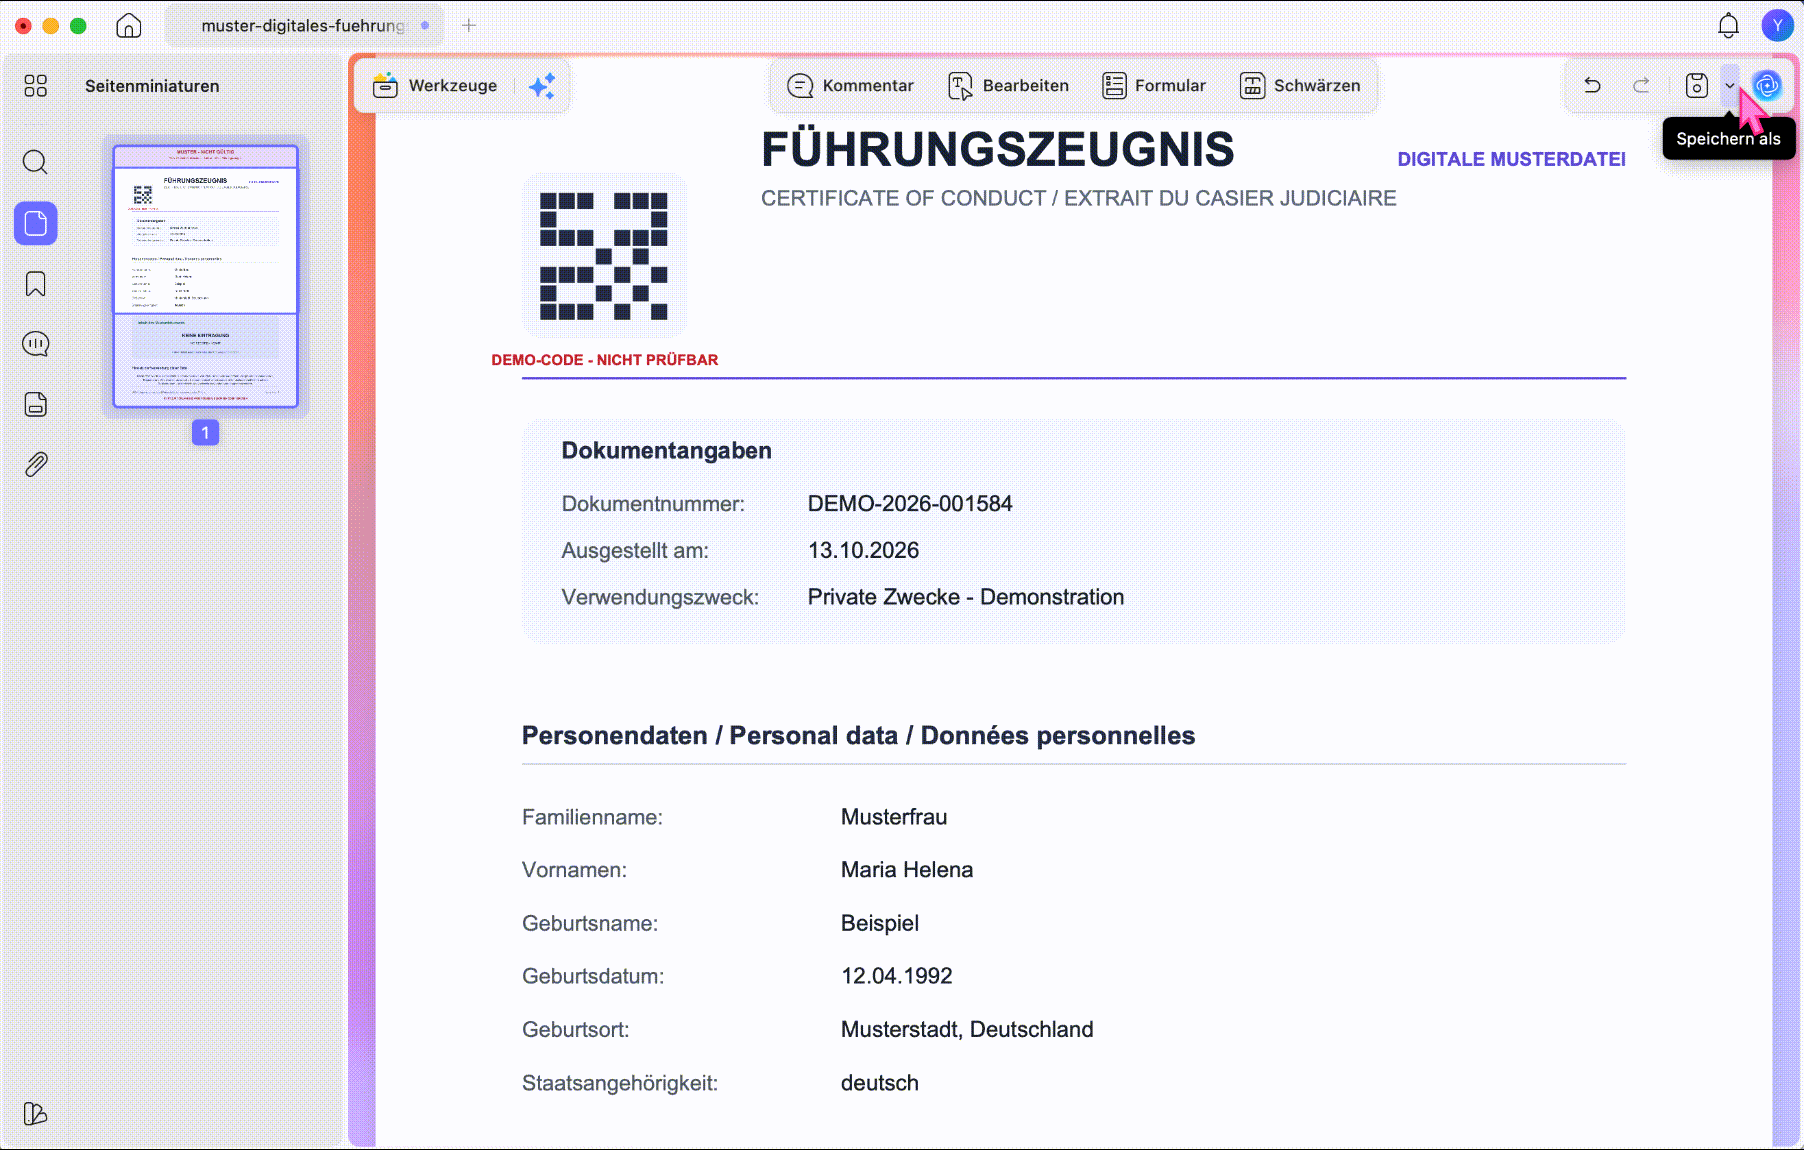
Task: Click the nationality value deutsch
Action: pyautogui.click(x=880, y=1083)
